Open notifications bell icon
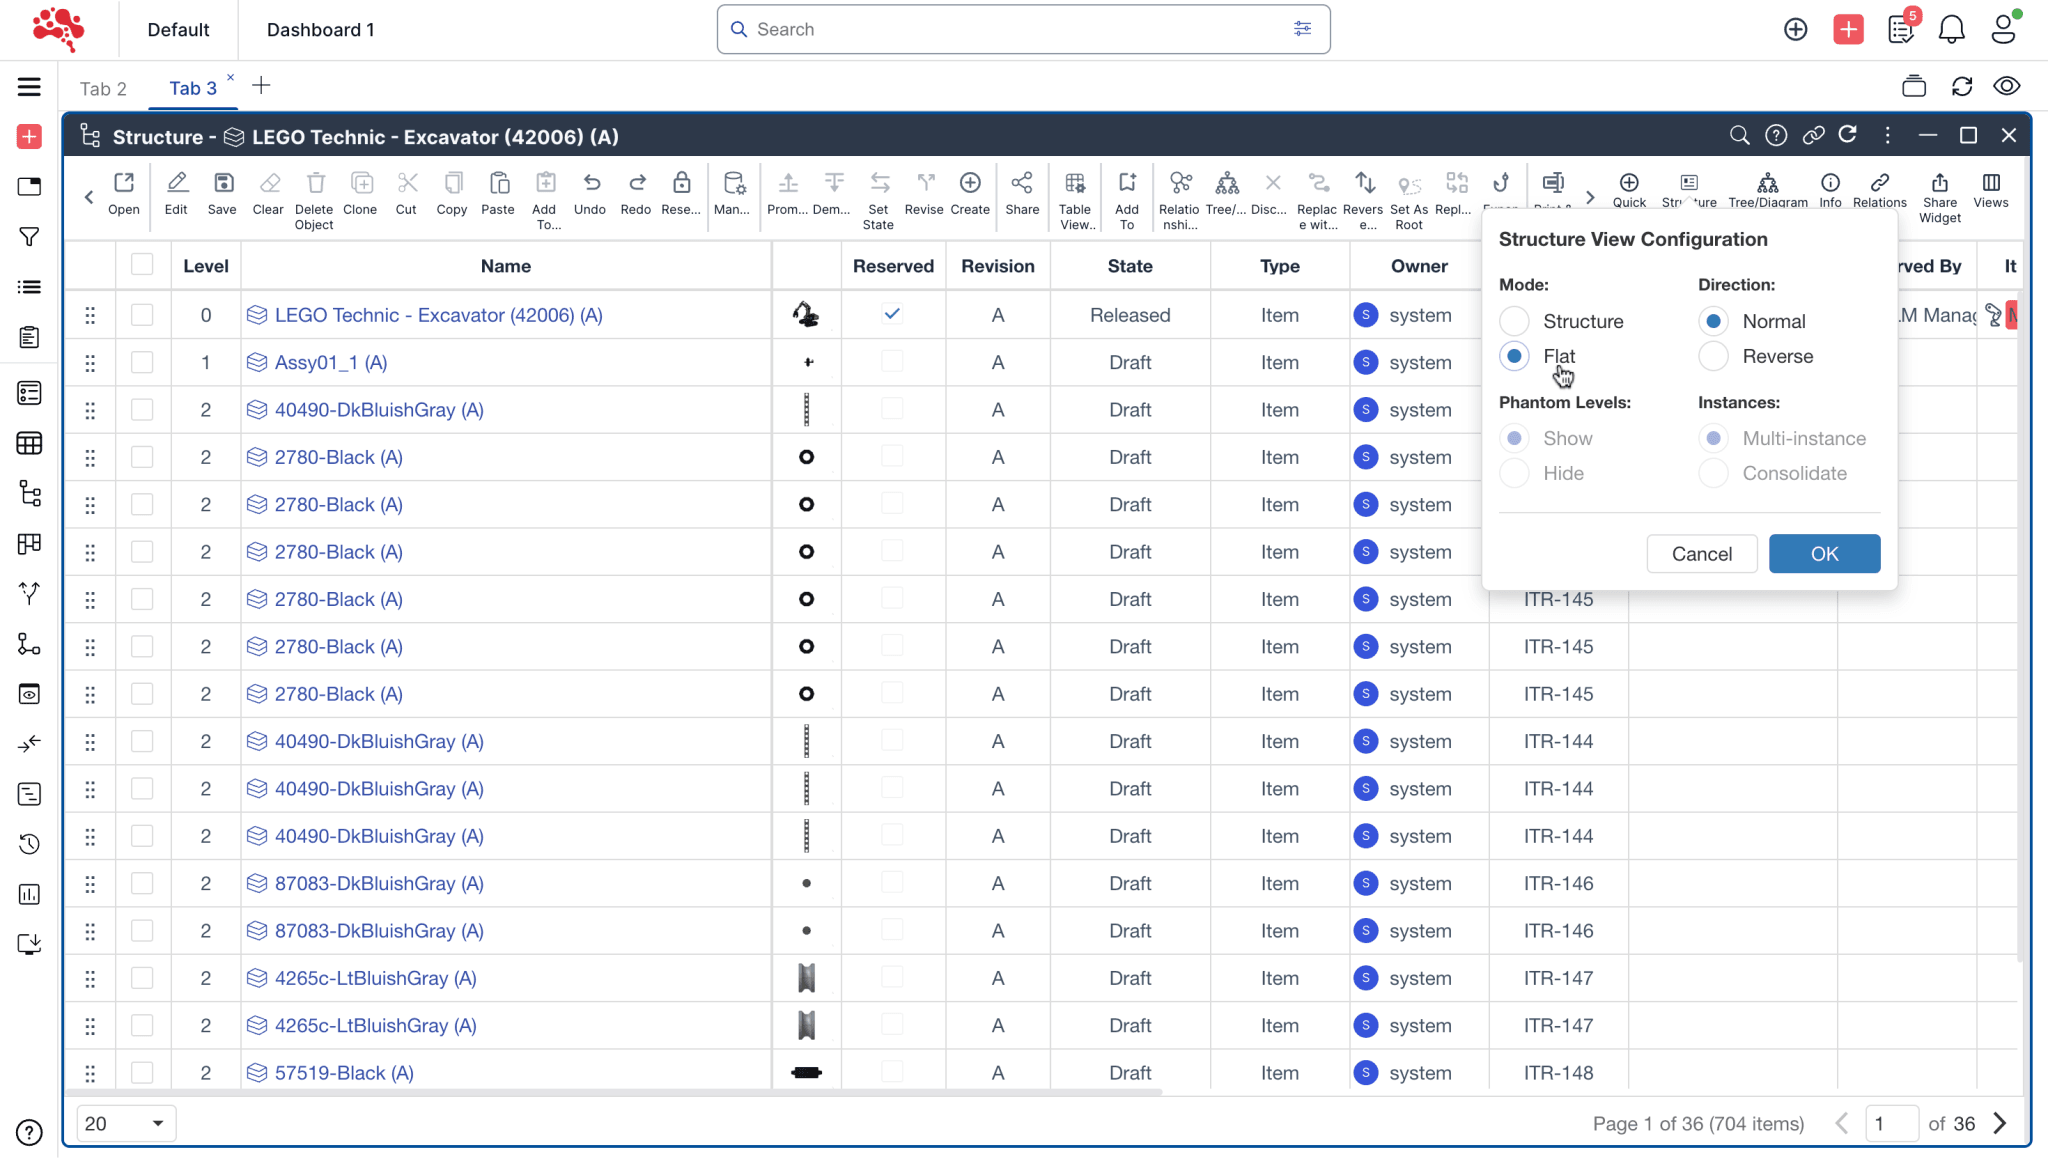Screen dimensions: 2048x1159 (1951, 30)
